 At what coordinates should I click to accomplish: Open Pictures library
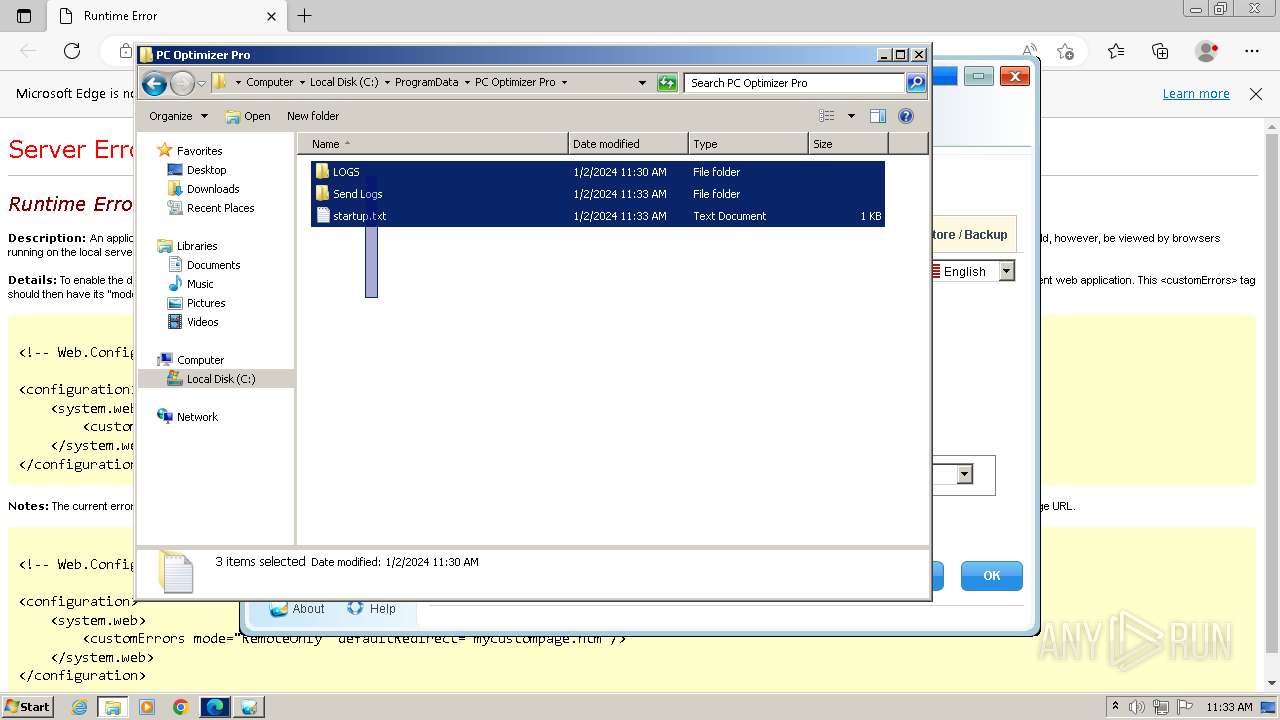(206, 303)
